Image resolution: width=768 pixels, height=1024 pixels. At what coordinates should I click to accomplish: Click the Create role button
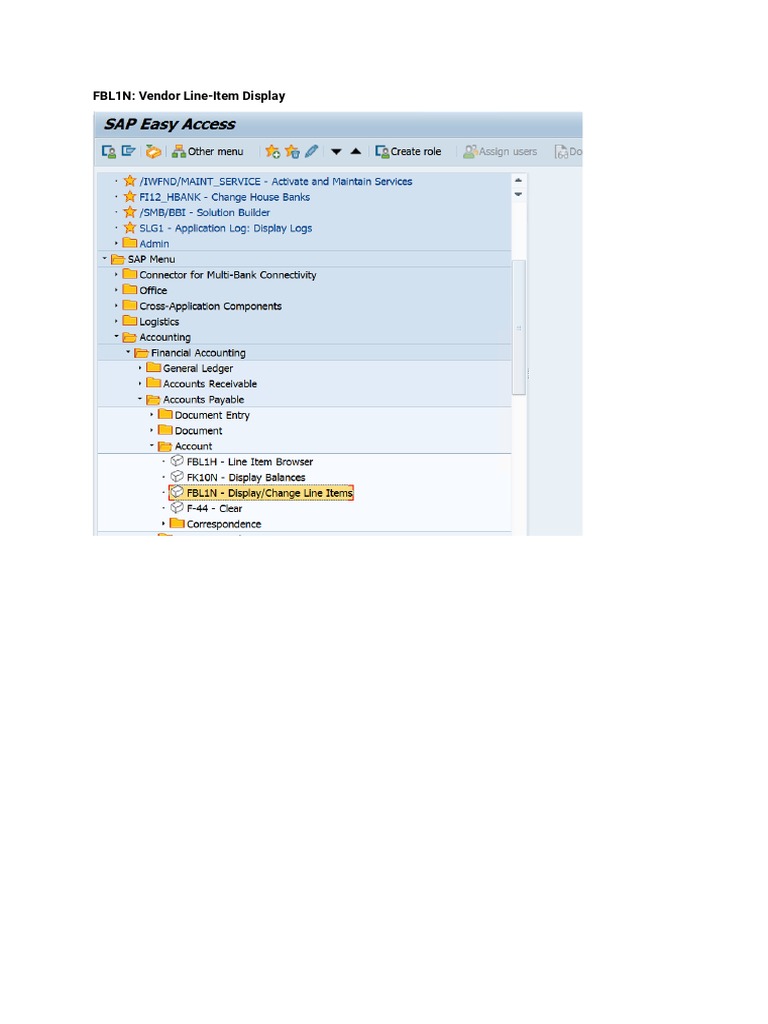[408, 152]
